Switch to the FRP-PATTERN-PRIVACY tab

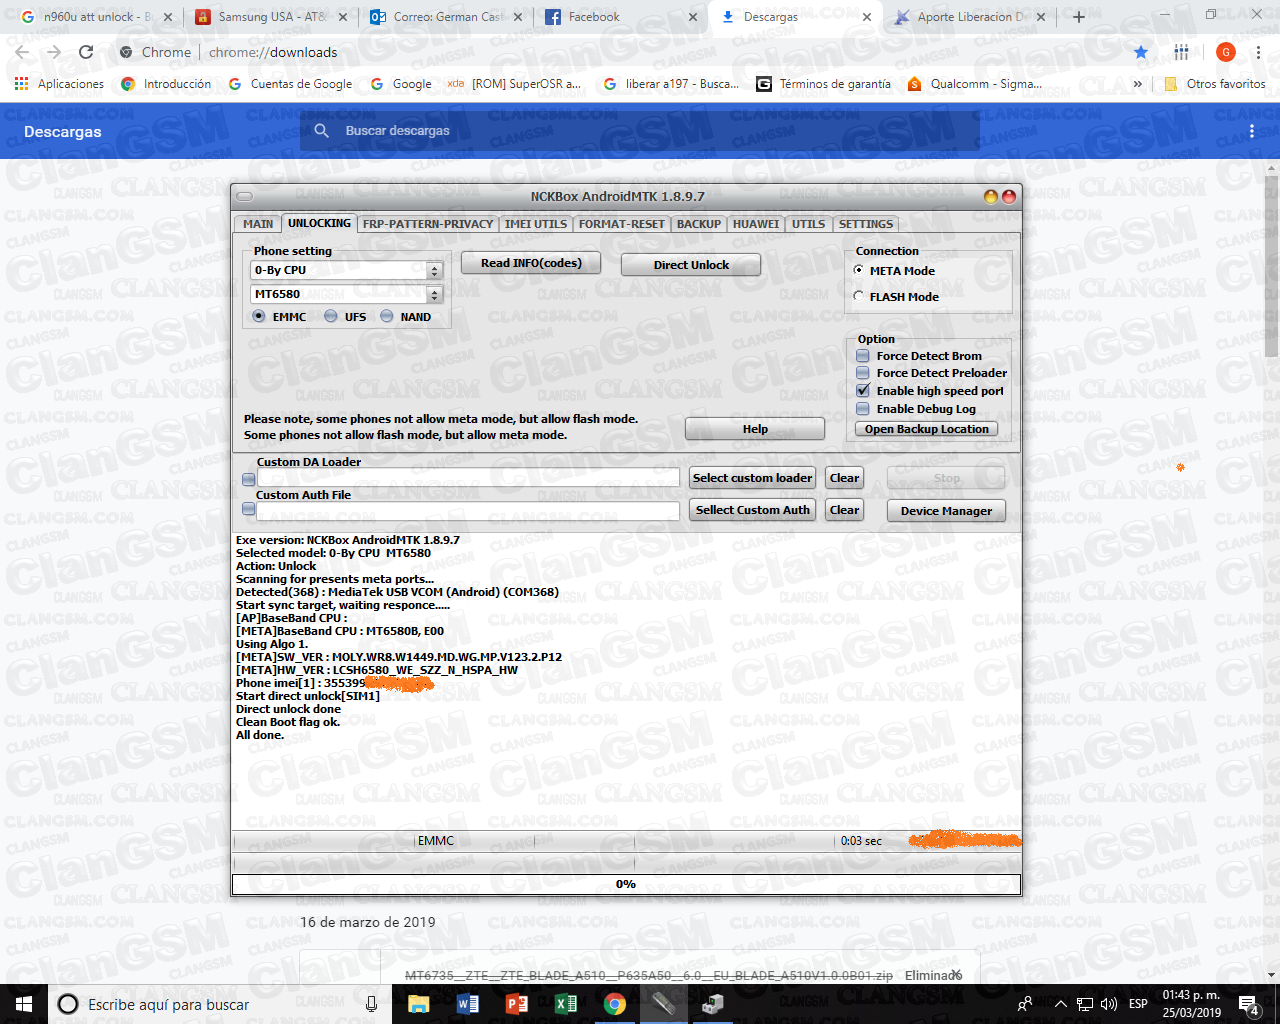click(x=428, y=224)
